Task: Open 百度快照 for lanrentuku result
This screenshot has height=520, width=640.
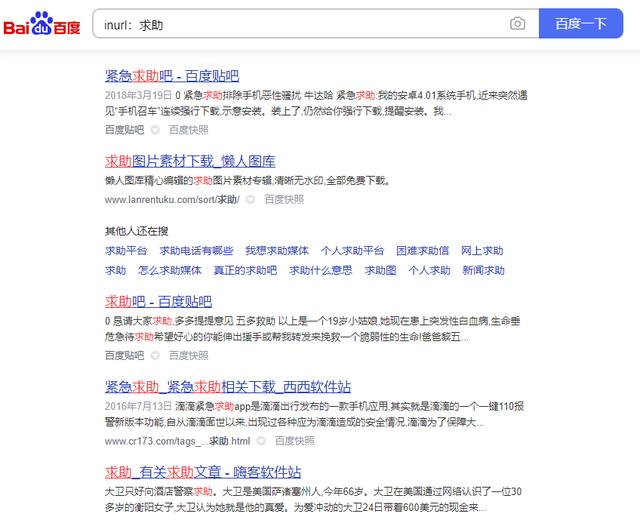Action: pos(284,200)
